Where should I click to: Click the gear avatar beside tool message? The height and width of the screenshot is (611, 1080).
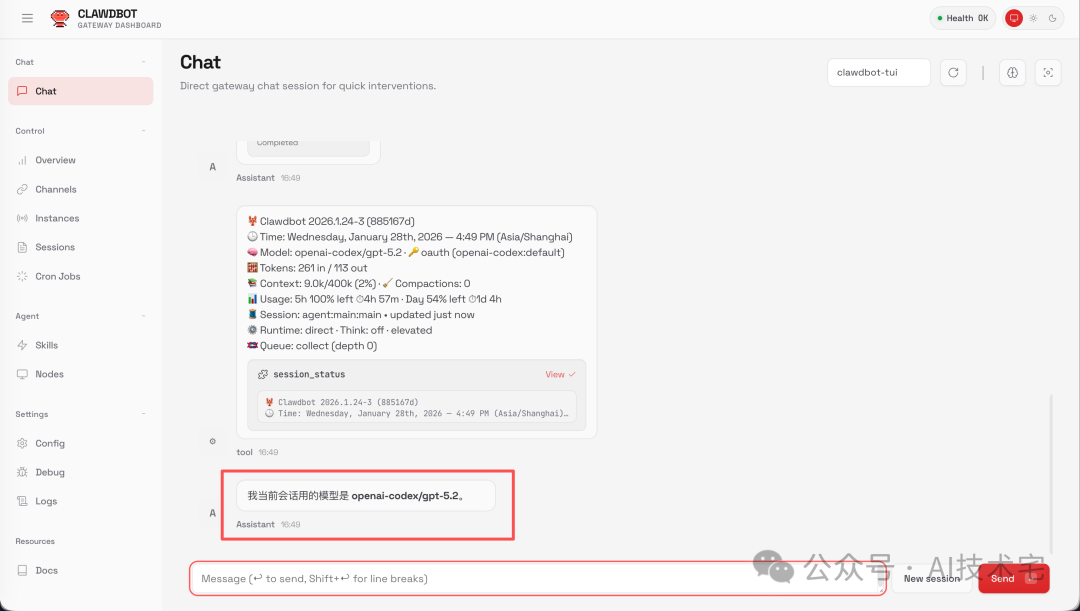212,441
